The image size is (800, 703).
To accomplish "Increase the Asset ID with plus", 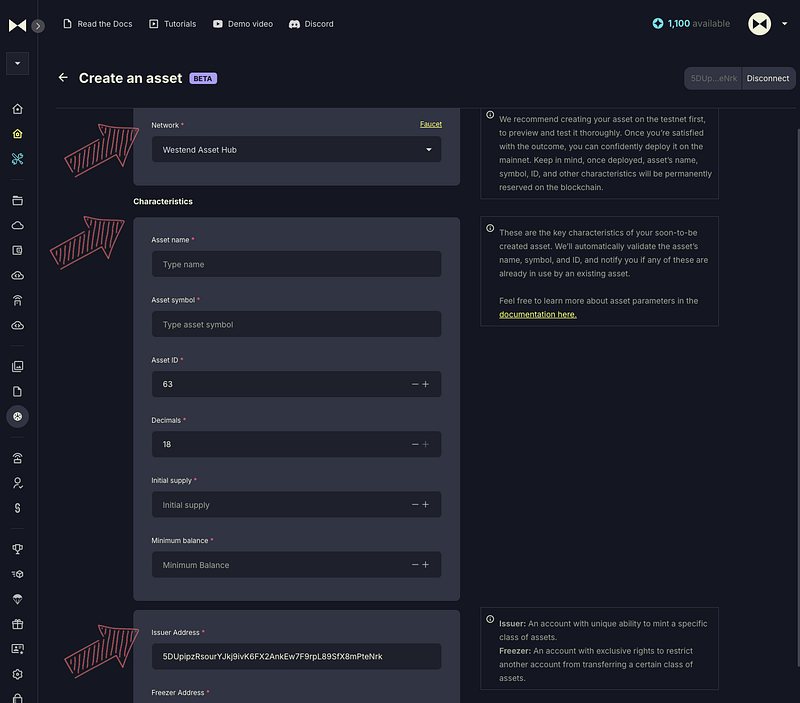I will (x=426, y=384).
